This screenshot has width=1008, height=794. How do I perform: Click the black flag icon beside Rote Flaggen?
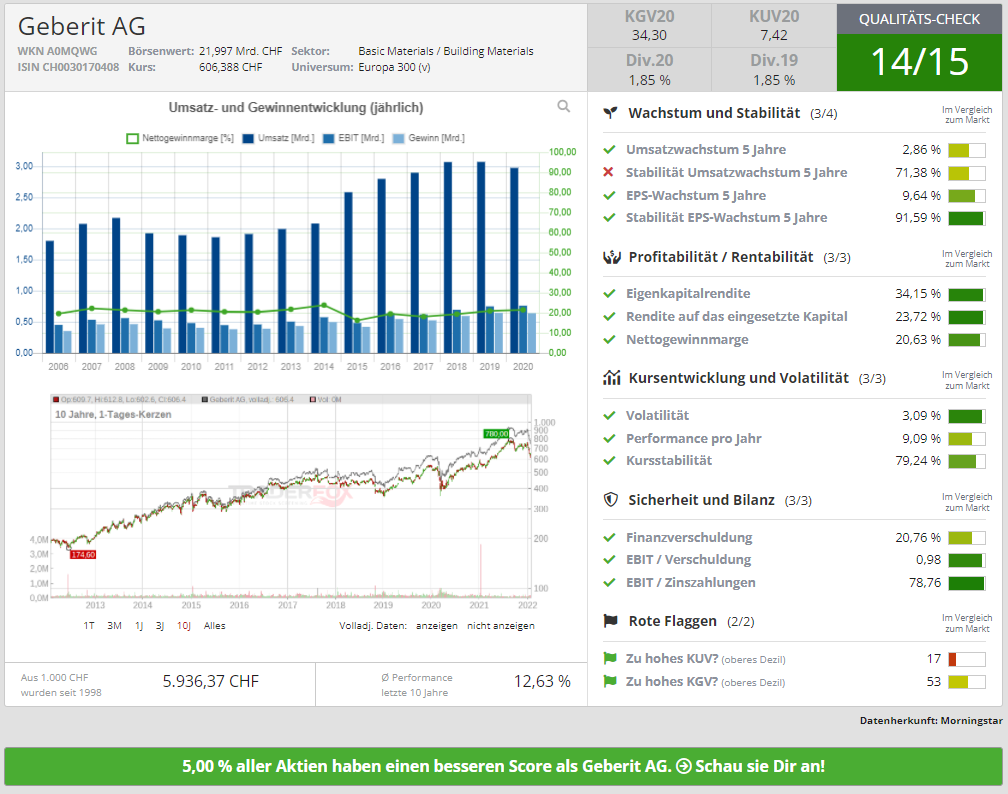tap(611, 620)
